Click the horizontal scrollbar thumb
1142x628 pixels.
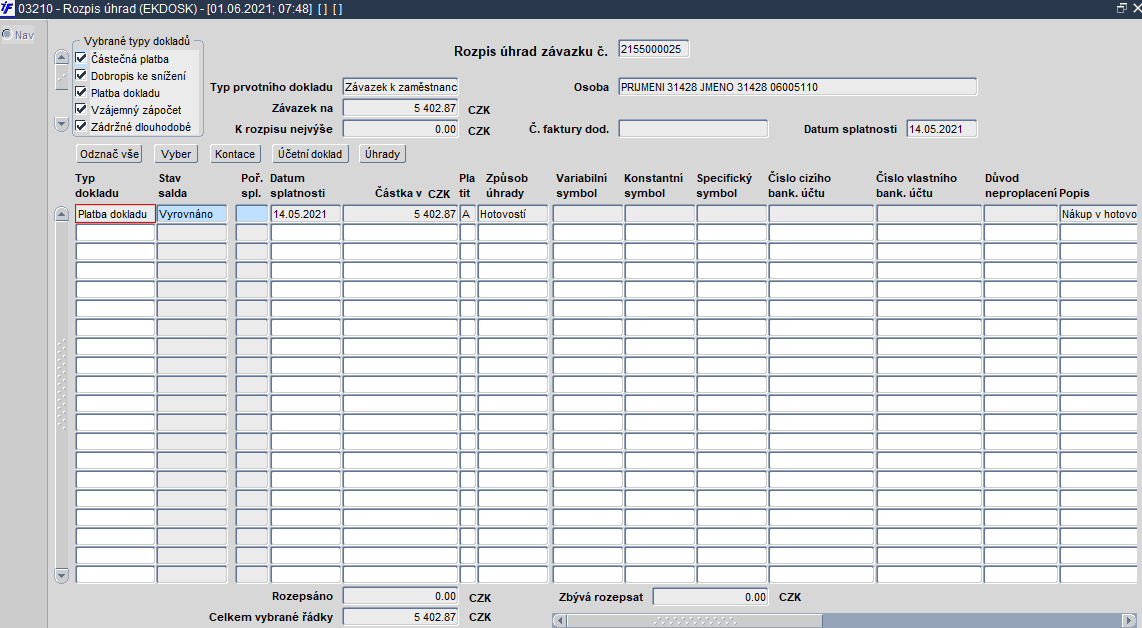(x=694, y=621)
